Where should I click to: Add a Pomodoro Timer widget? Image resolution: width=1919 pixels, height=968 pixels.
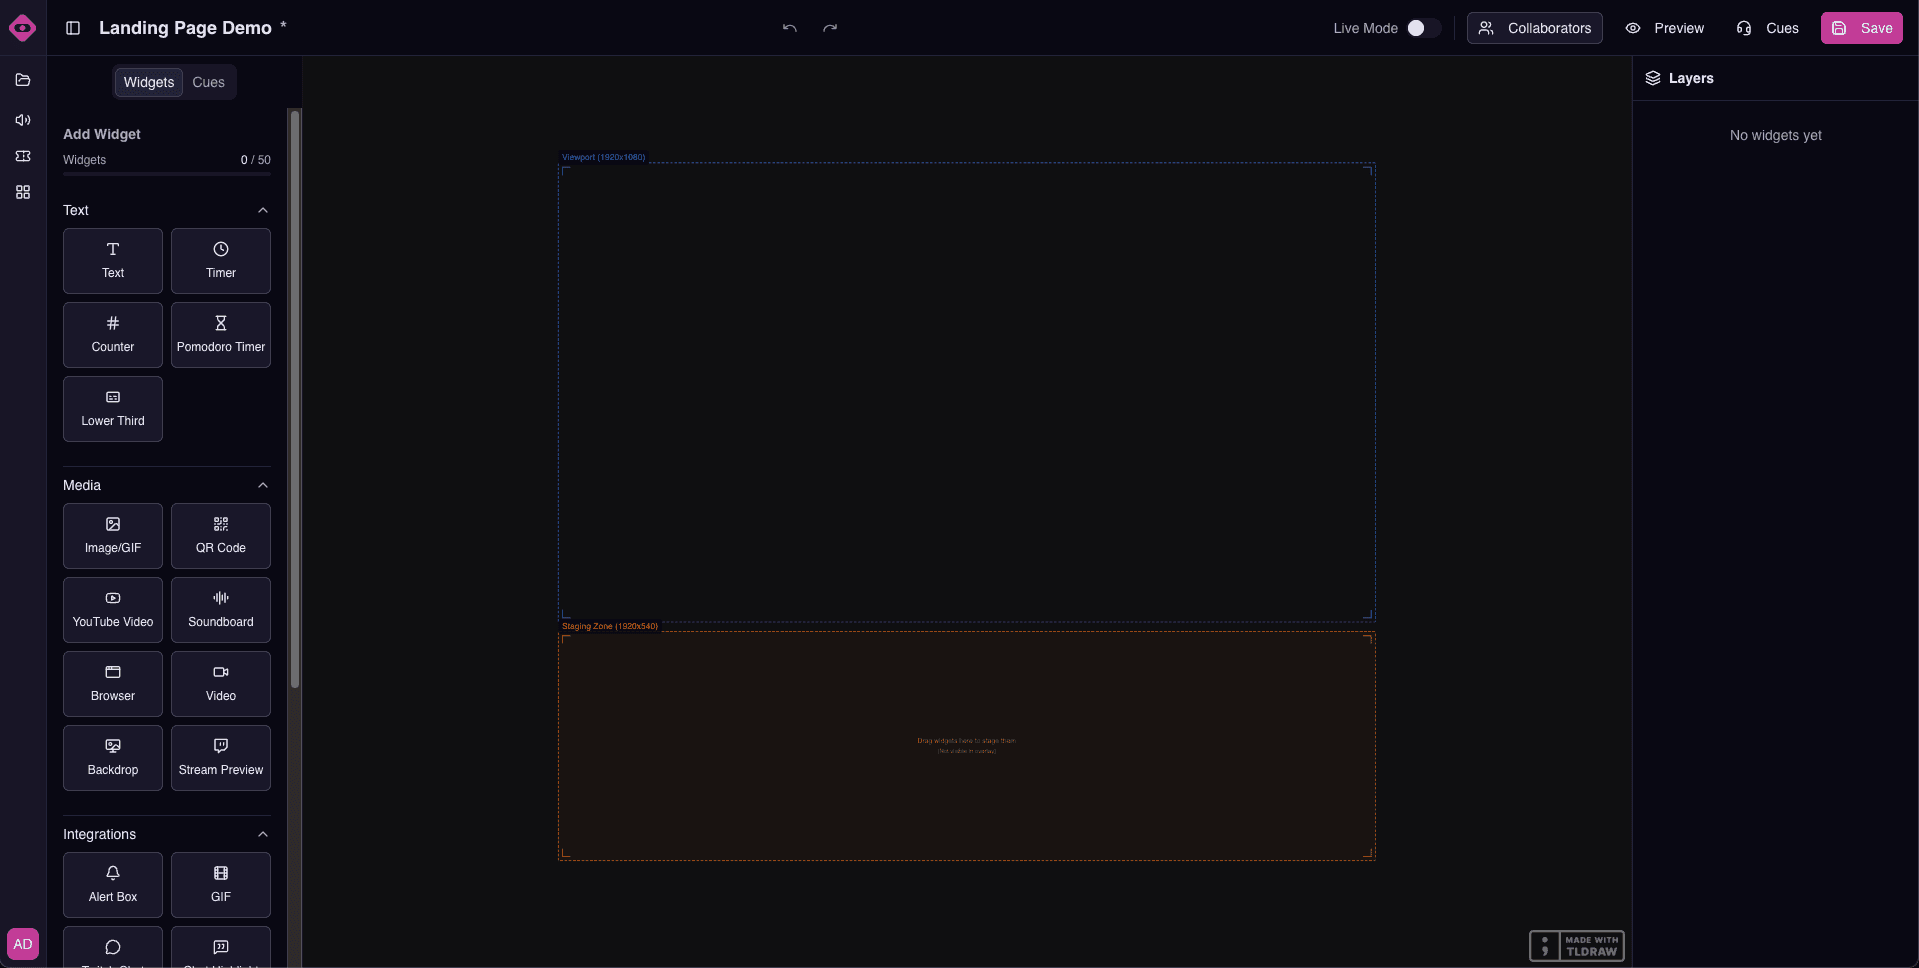point(220,334)
